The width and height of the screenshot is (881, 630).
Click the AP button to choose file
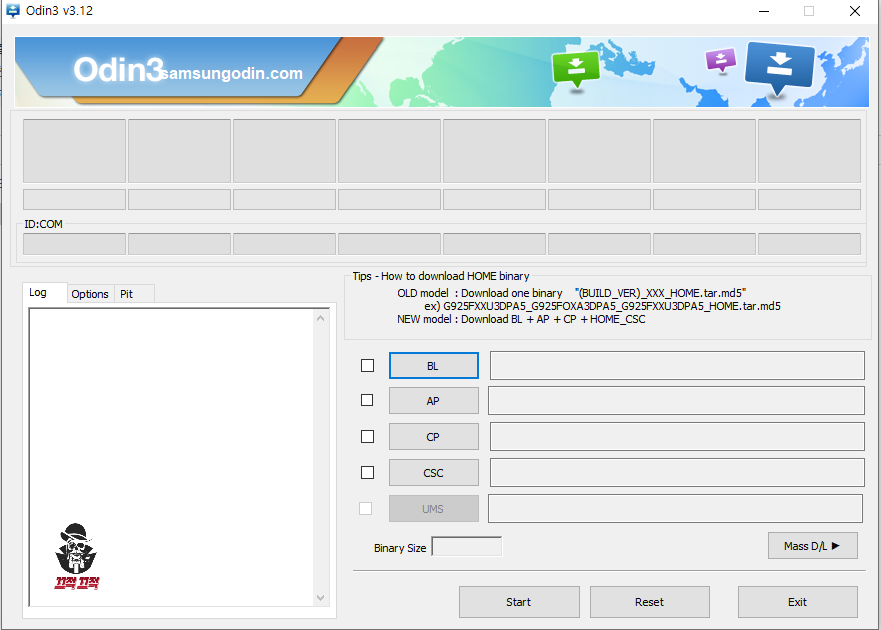click(433, 401)
